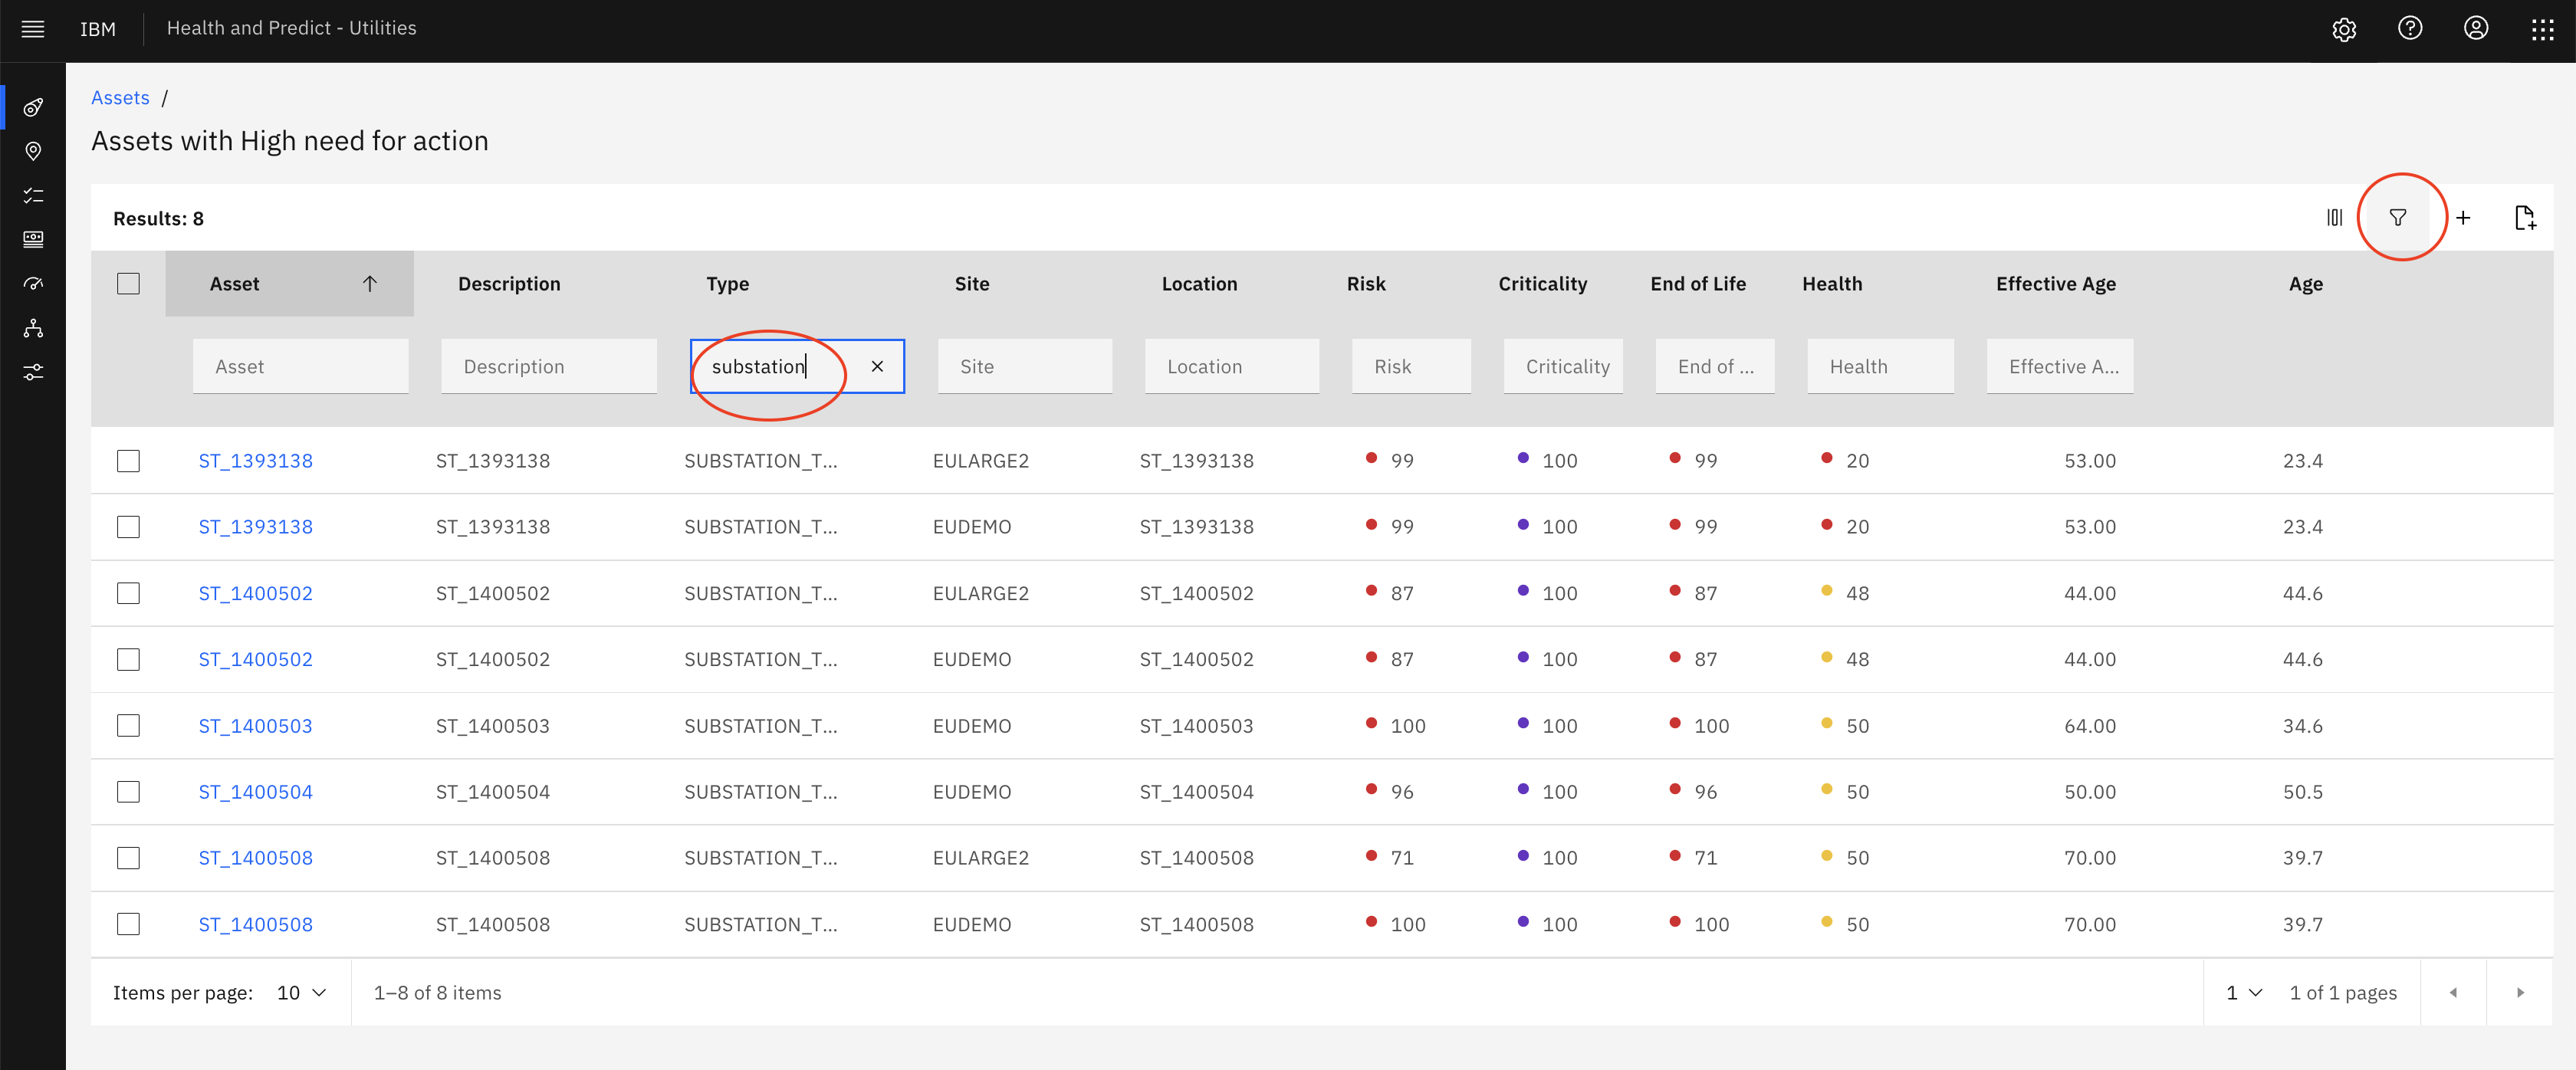Viewport: 2576px width, 1070px height.
Task: Click the End of Life column header
Action: point(1698,284)
